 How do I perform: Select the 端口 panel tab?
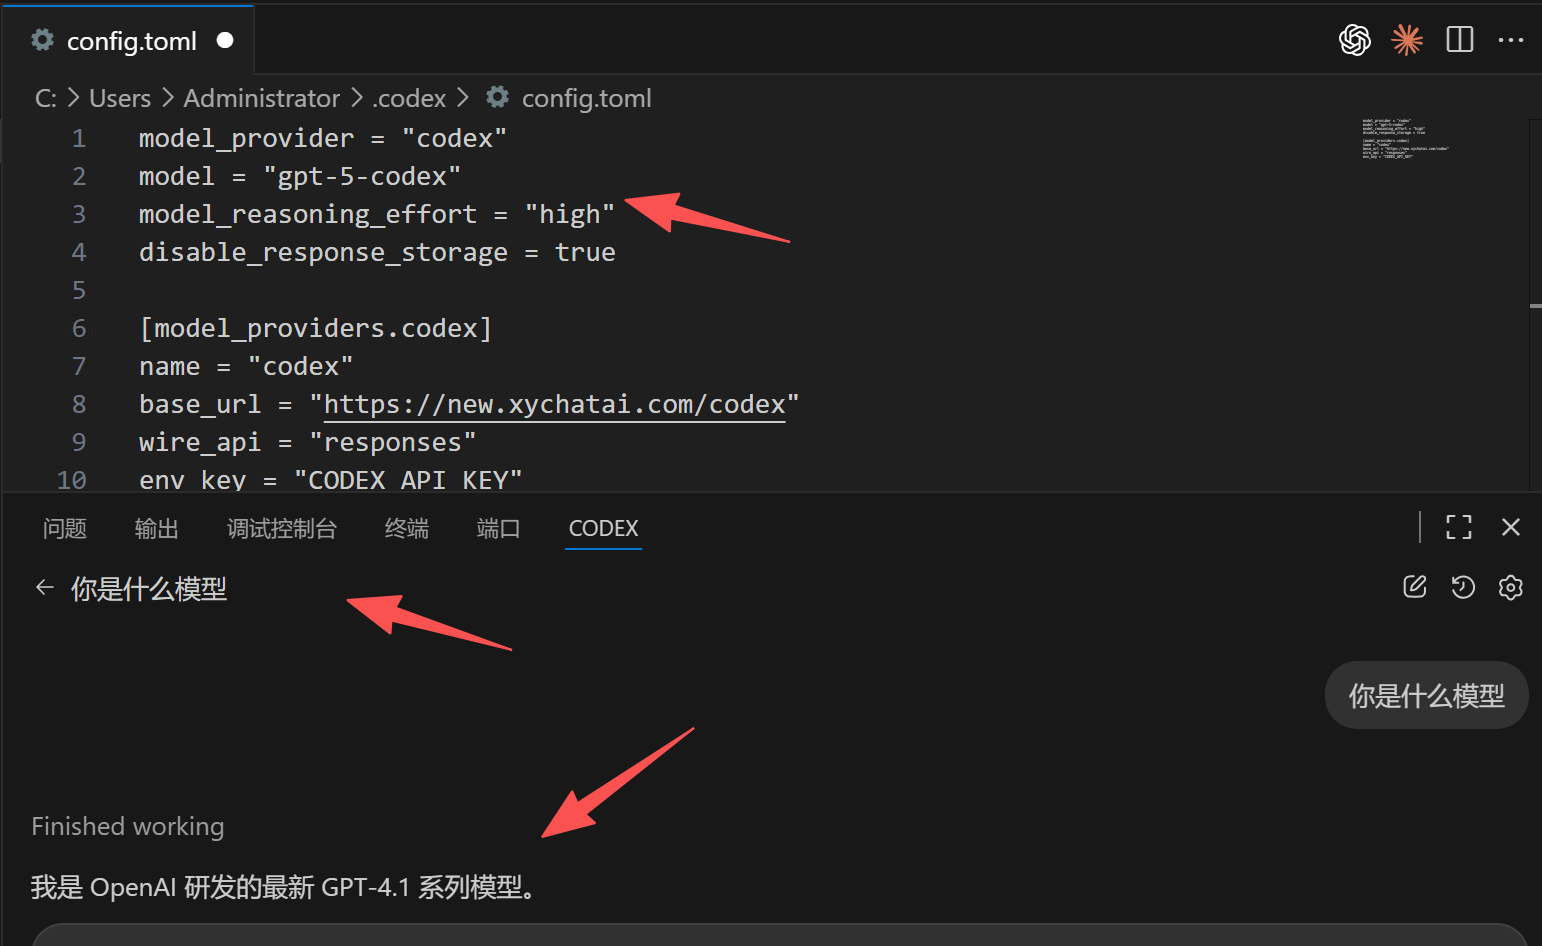click(x=499, y=528)
